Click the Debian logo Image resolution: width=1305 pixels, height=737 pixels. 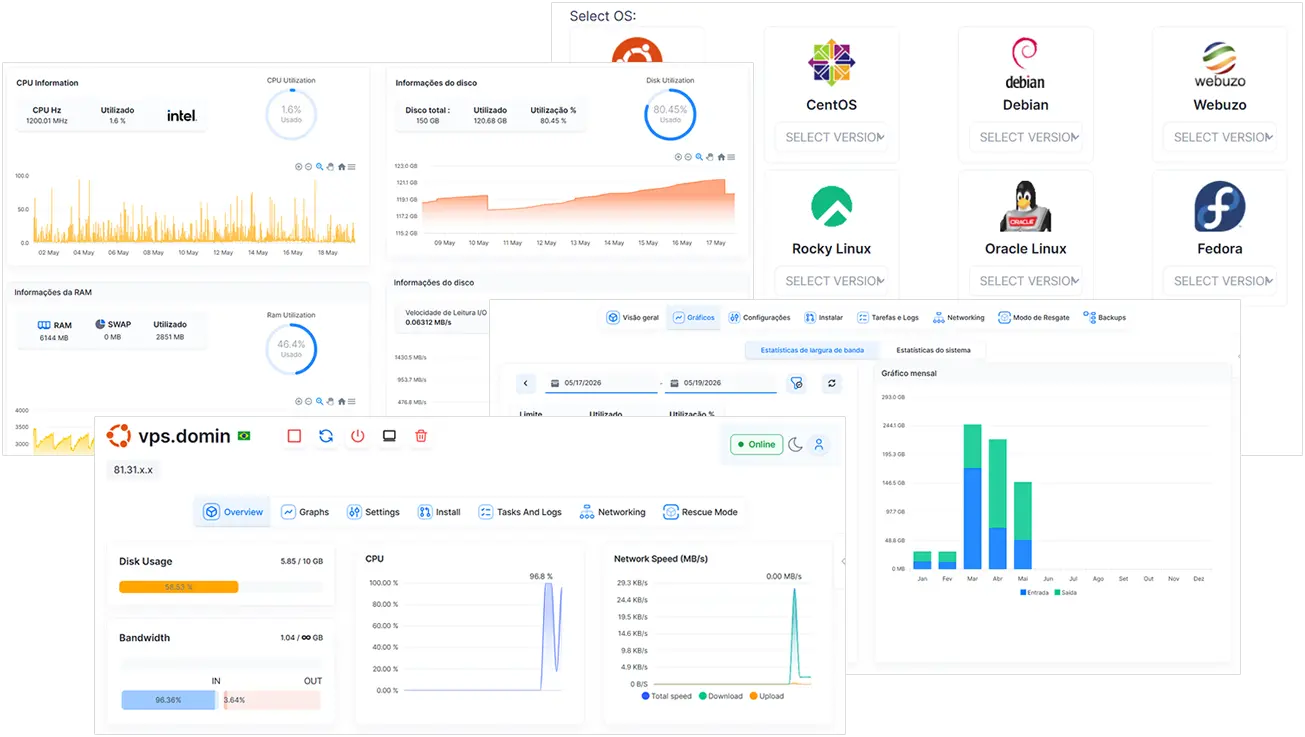[1025, 64]
